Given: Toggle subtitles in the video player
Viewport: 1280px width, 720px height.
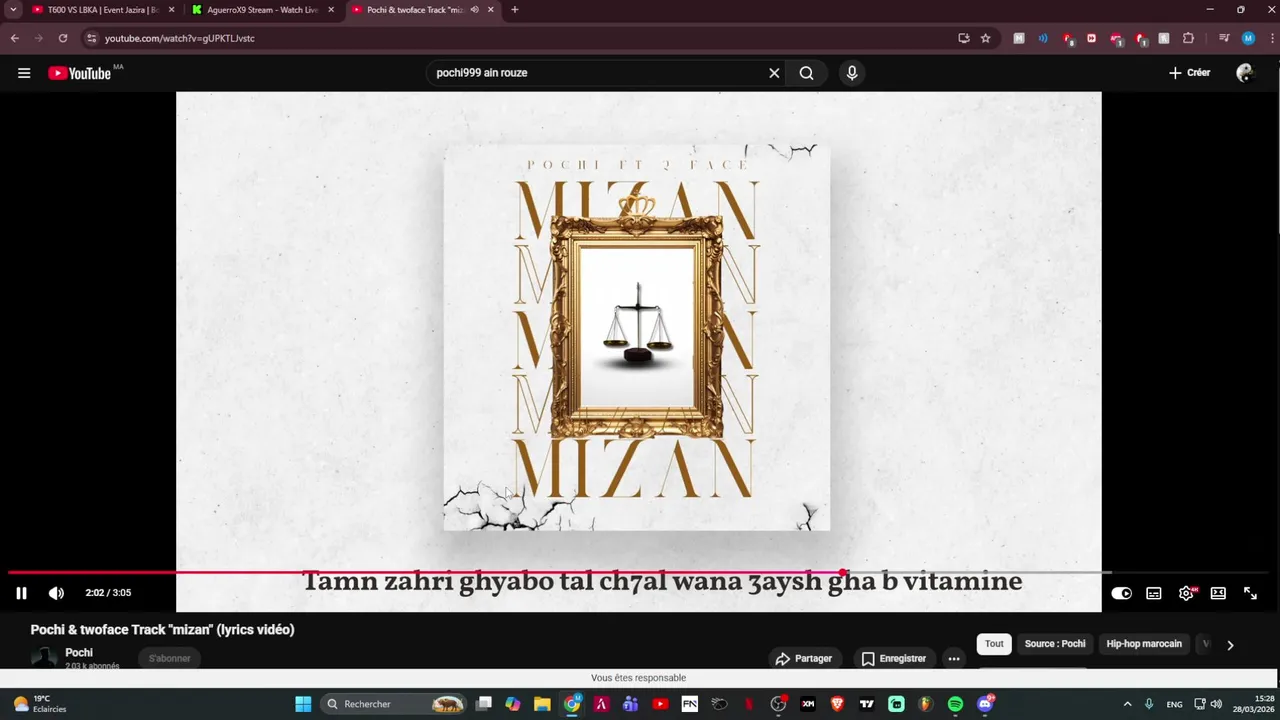Looking at the screenshot, I should [x=1154, y=593].
